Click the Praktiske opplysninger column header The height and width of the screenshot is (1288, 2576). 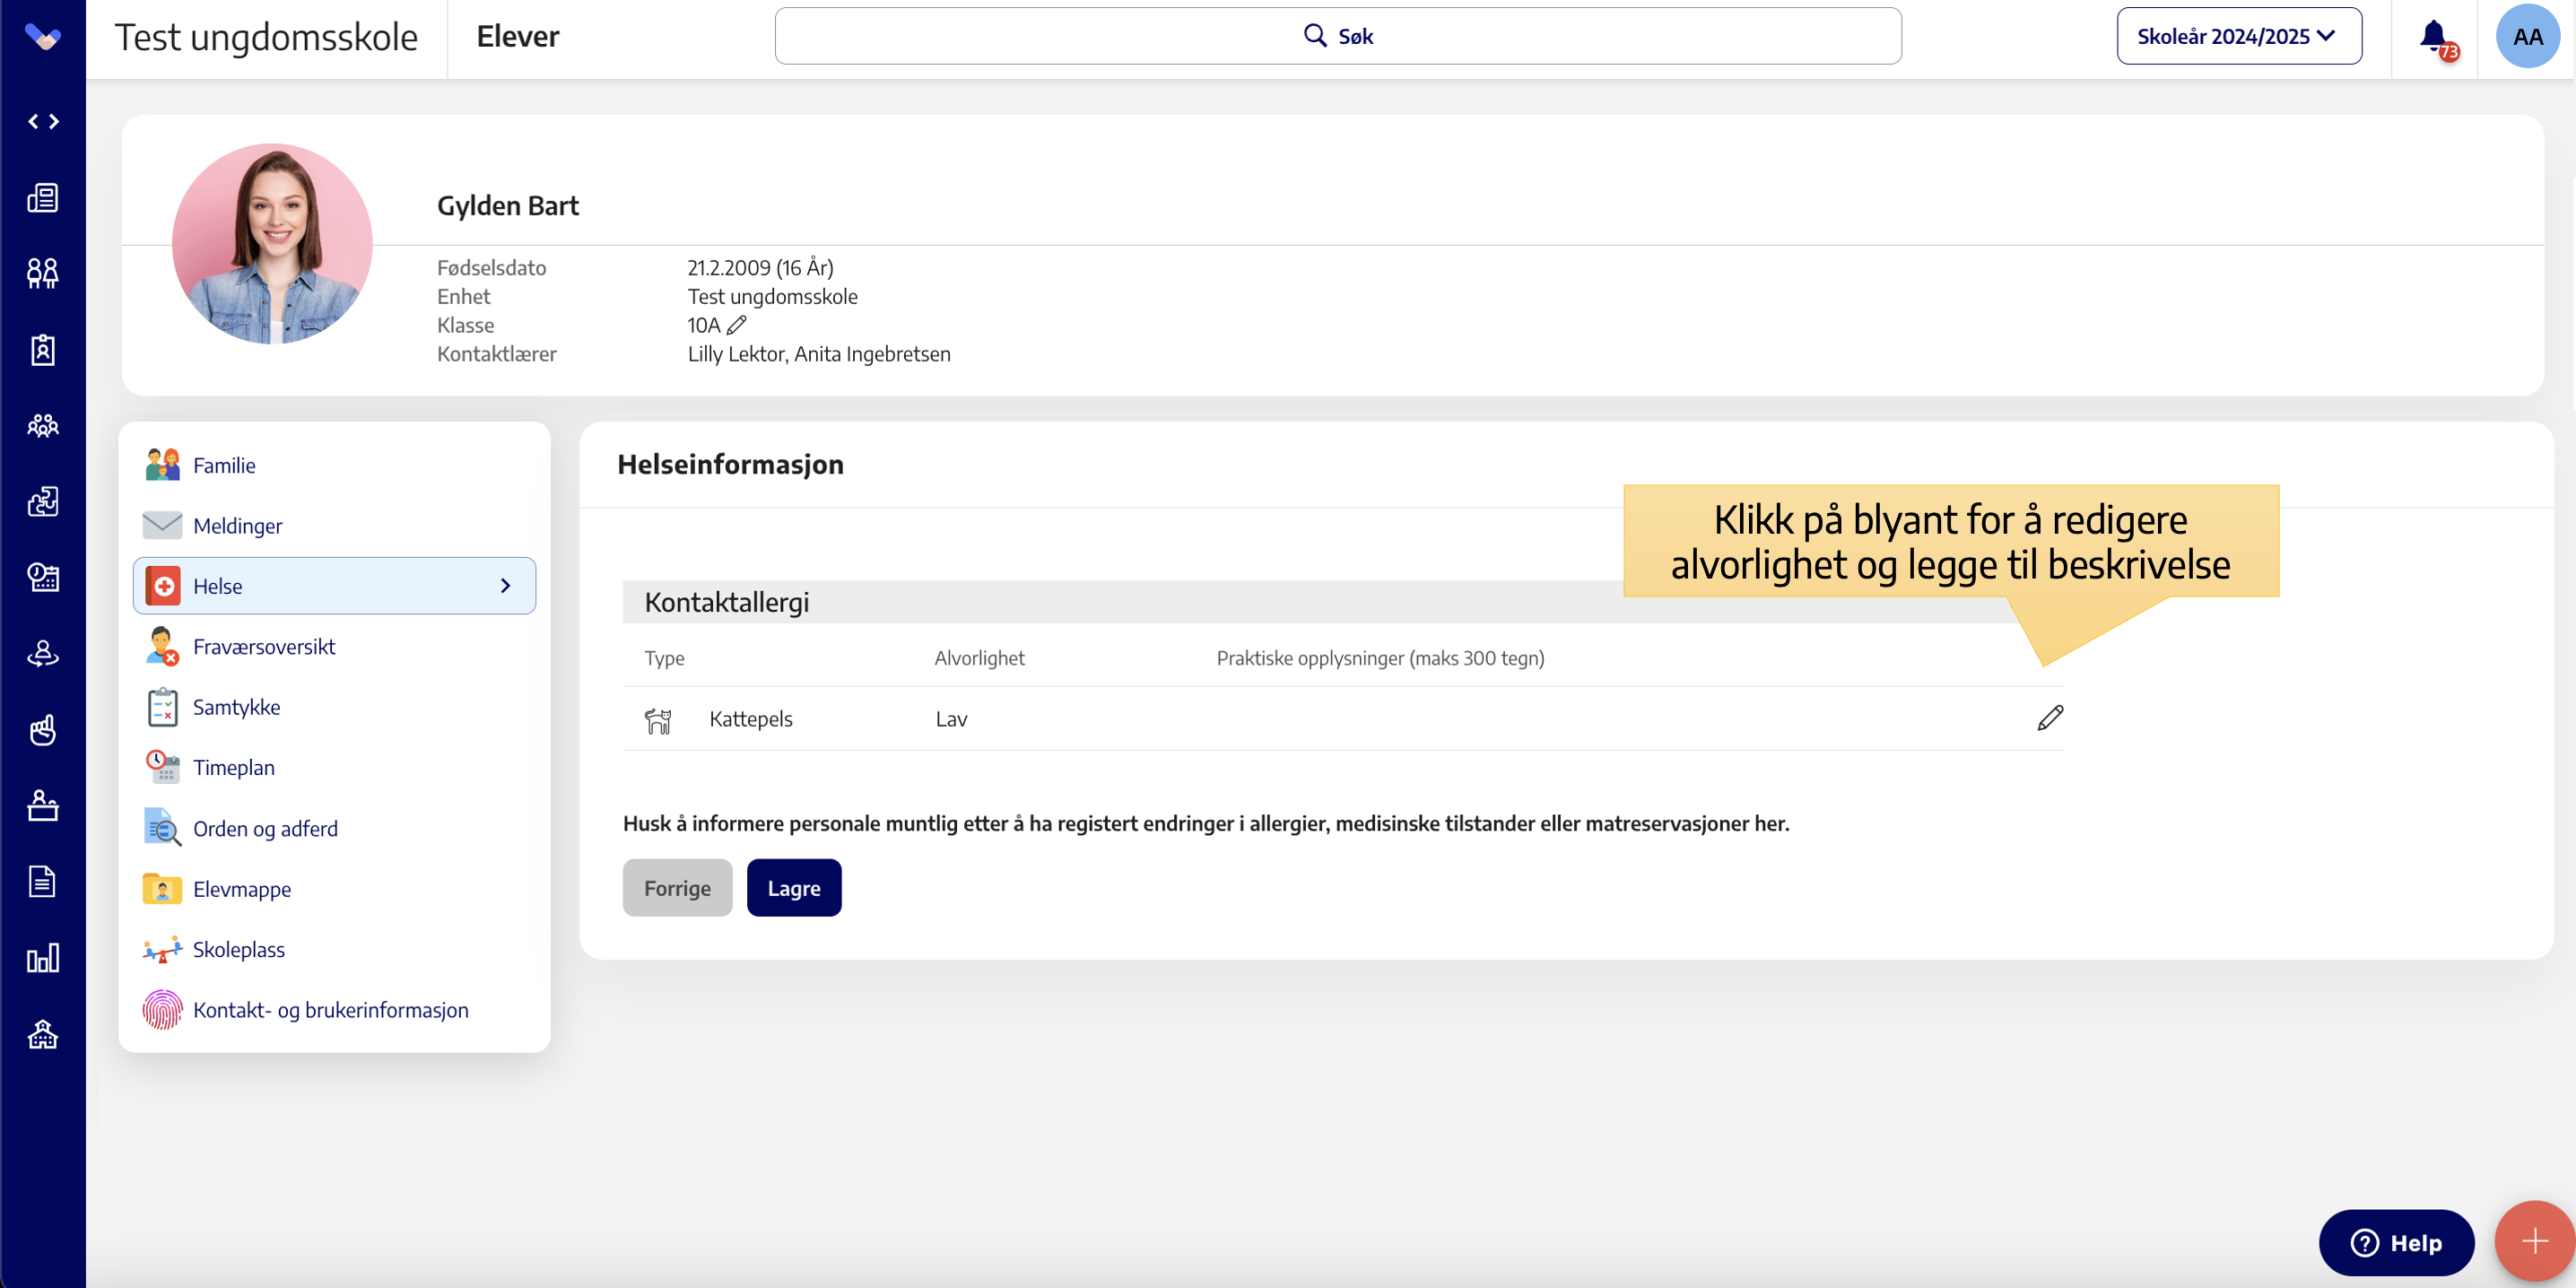tap(1380, 658)
